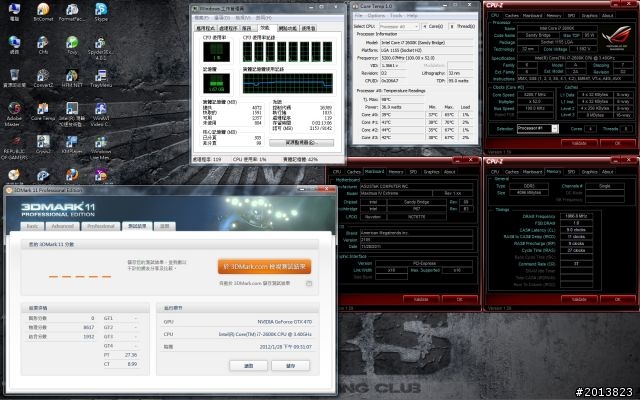Viewport: 640px width, 400px height.
Task: Click the CPU usage history graph in Task Manager
Action: tap(288, 51)
